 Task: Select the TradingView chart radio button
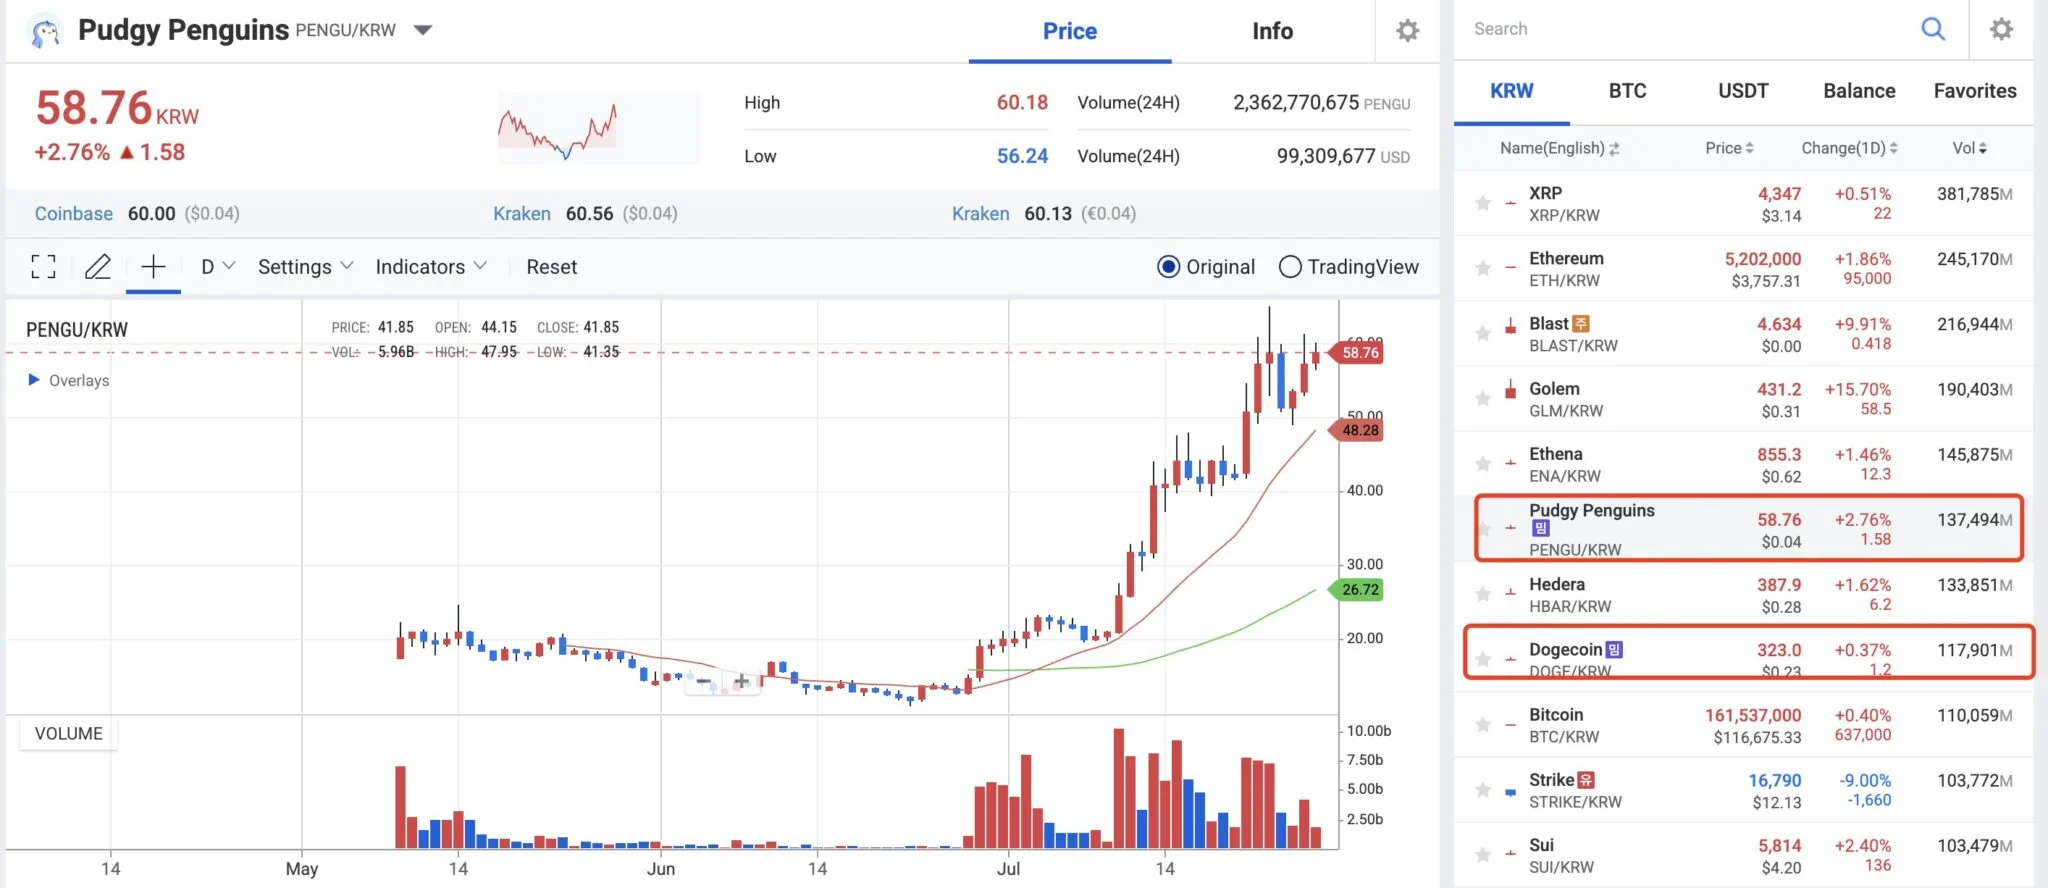1290,267
